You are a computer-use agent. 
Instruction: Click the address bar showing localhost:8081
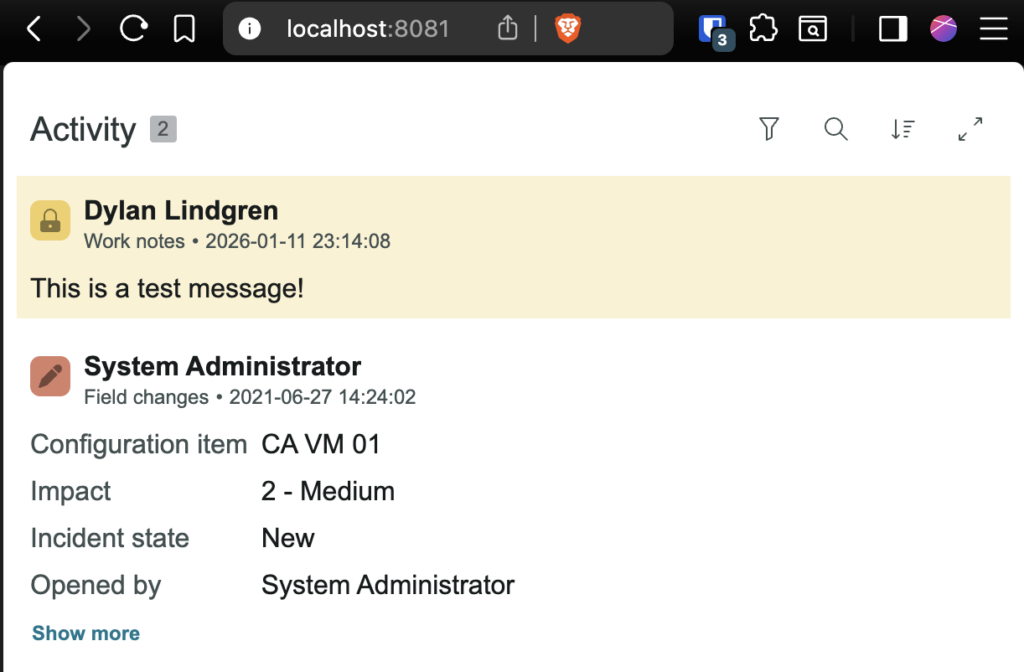(368, 30)
